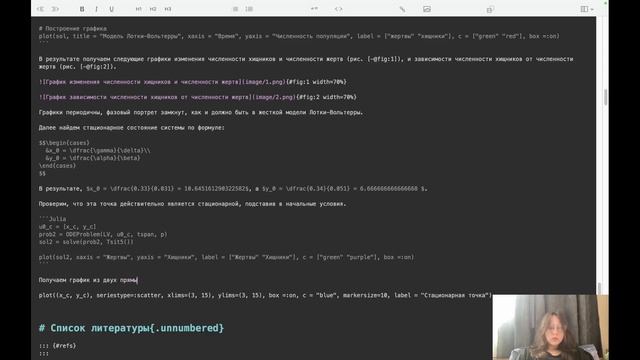Click the line "u0_c = [x_c, y_c]"

coord(67,227)
